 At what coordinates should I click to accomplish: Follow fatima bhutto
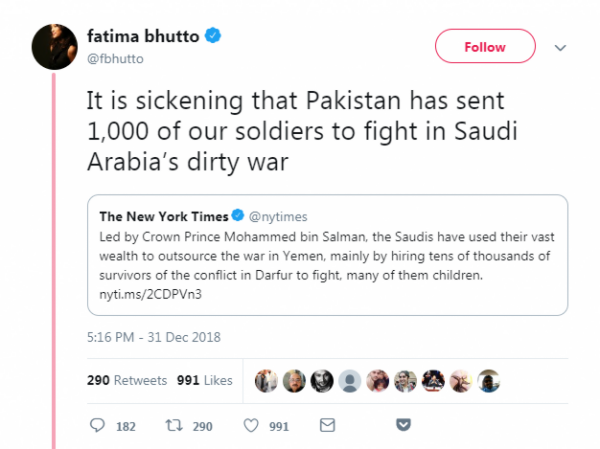484,48
